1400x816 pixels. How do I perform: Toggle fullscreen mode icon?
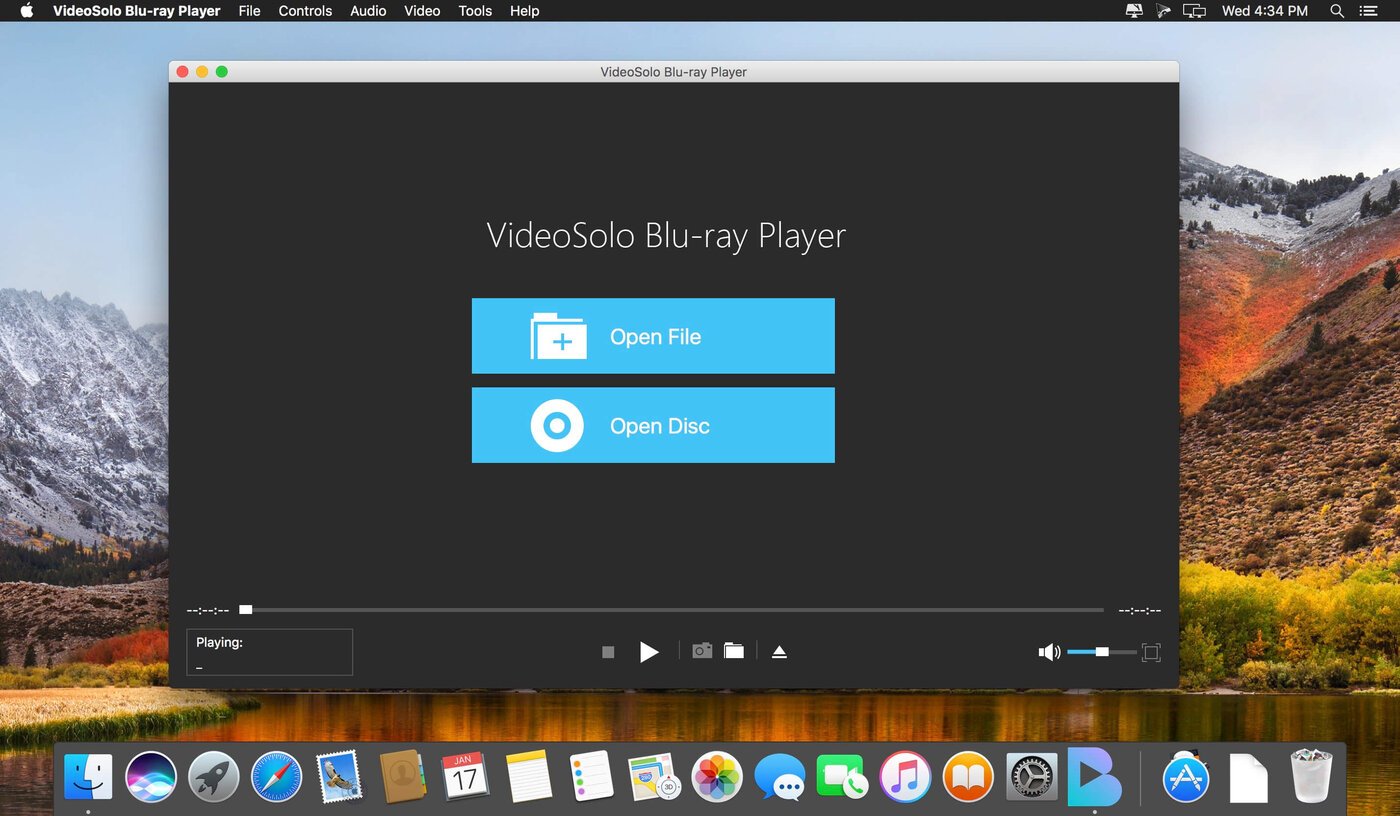[x=1151, y=652]
